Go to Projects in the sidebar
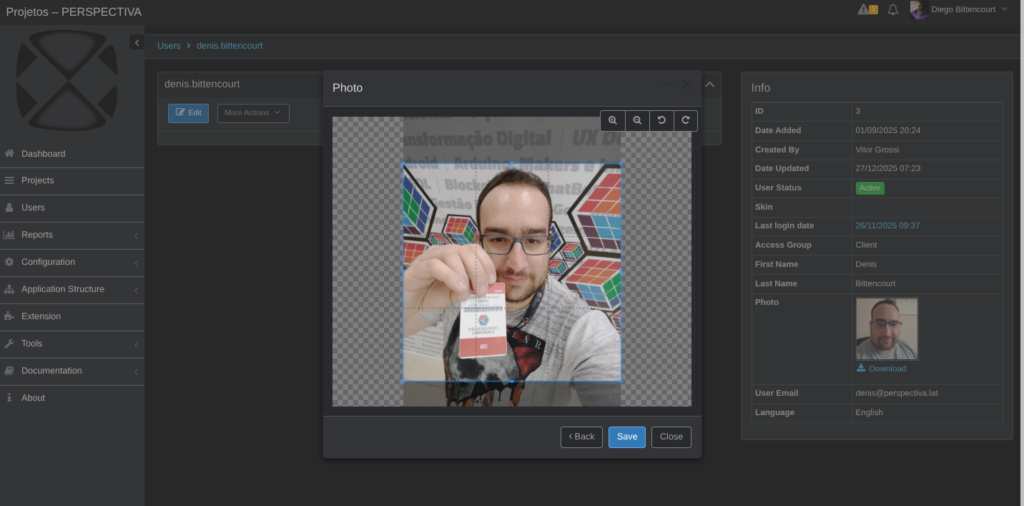Viewport: 1024px width, 506px height. click(x=37, y=181)
